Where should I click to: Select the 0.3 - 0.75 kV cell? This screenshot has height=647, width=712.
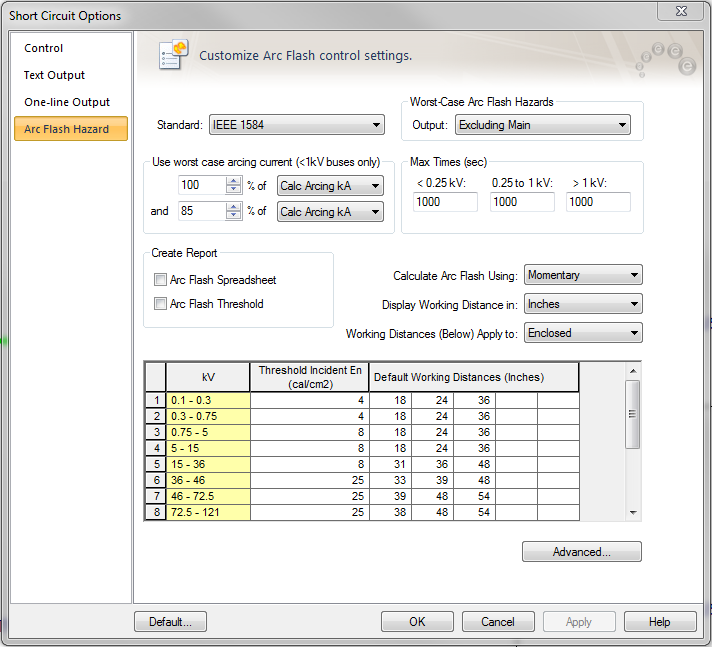tap(208, 416)
